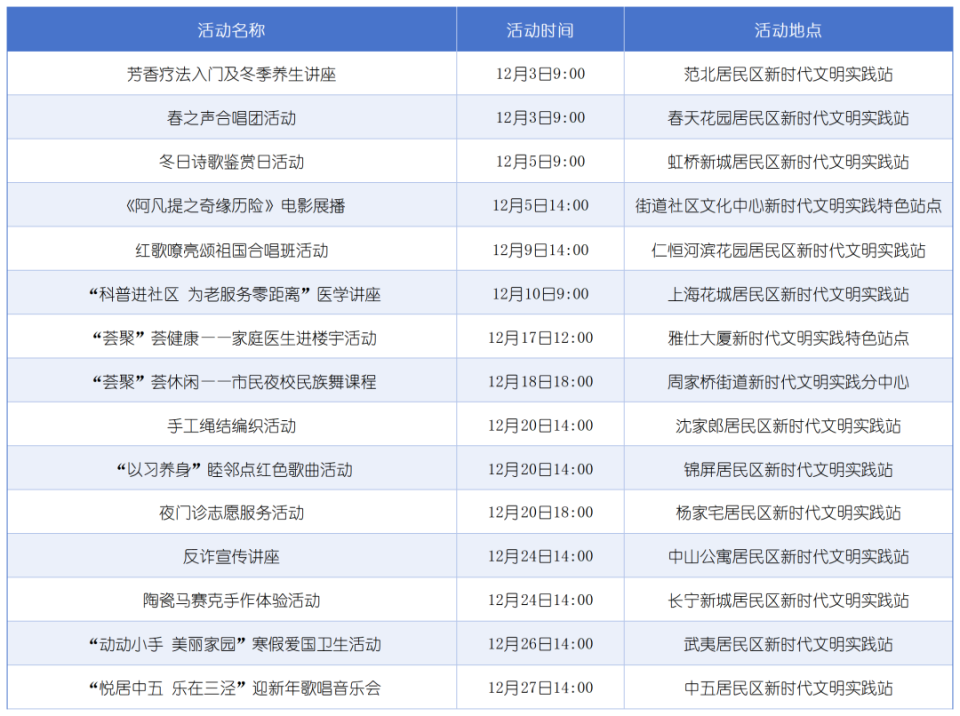
Task: Select location 锦屏居民区新时代文明实践站
Action: coord(788,469)
